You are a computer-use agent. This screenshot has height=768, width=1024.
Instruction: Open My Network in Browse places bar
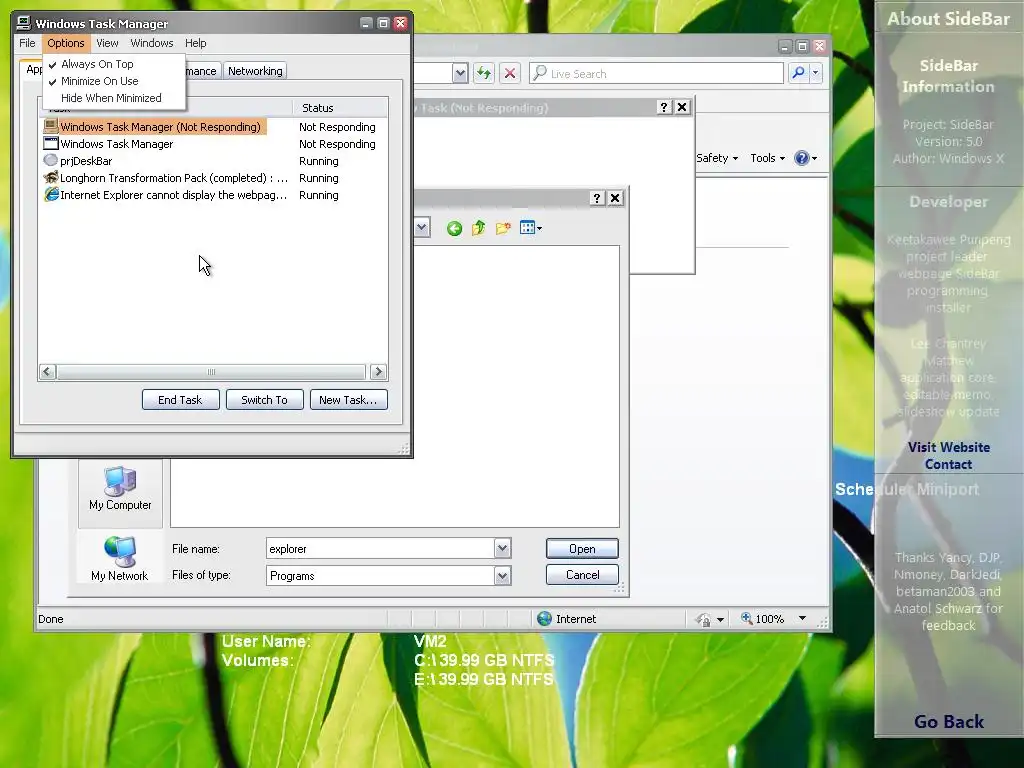click(x=120, y=558)
